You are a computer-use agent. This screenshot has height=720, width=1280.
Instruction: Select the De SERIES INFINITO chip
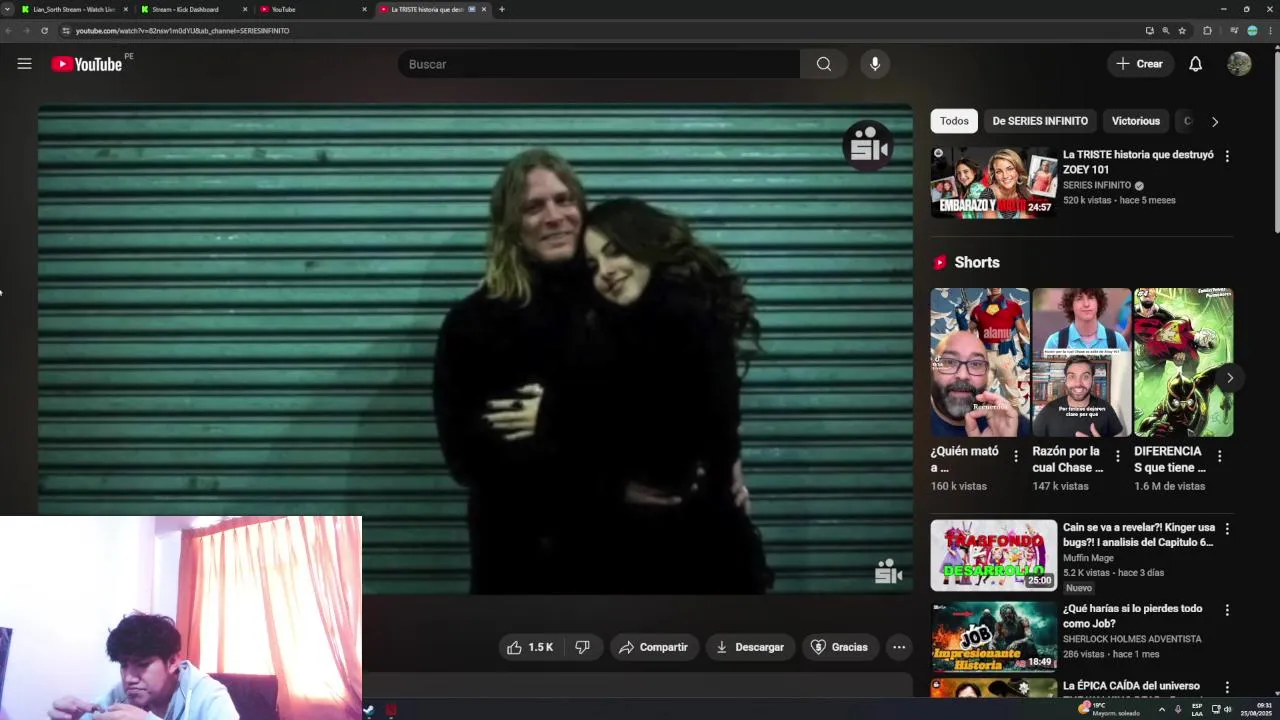point(1040,121)
